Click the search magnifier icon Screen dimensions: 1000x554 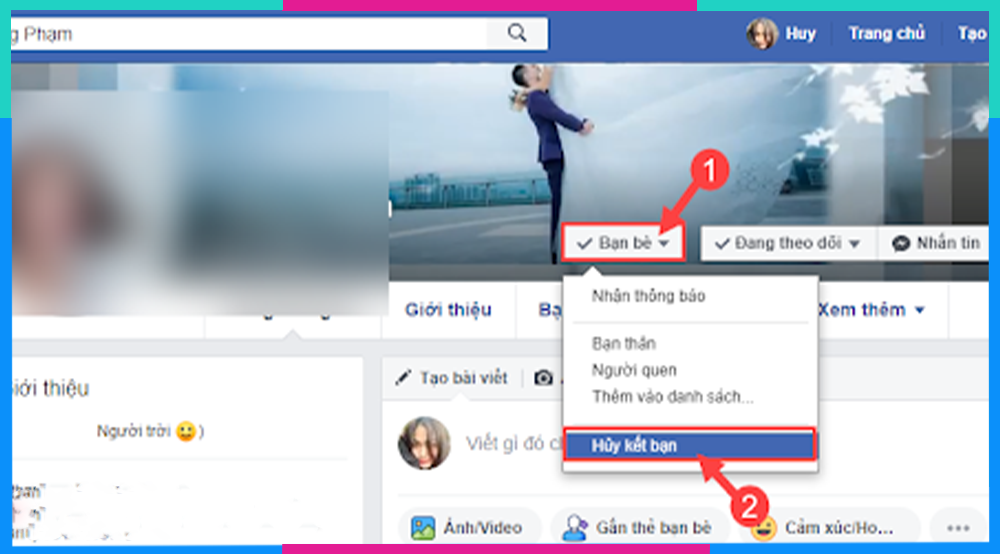(517, 33)
